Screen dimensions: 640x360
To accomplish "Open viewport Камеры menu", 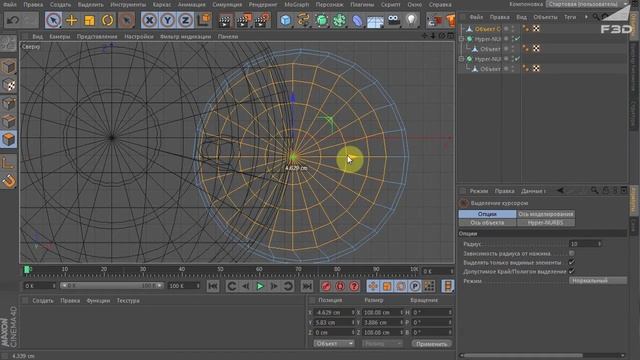I will (60, 36).
